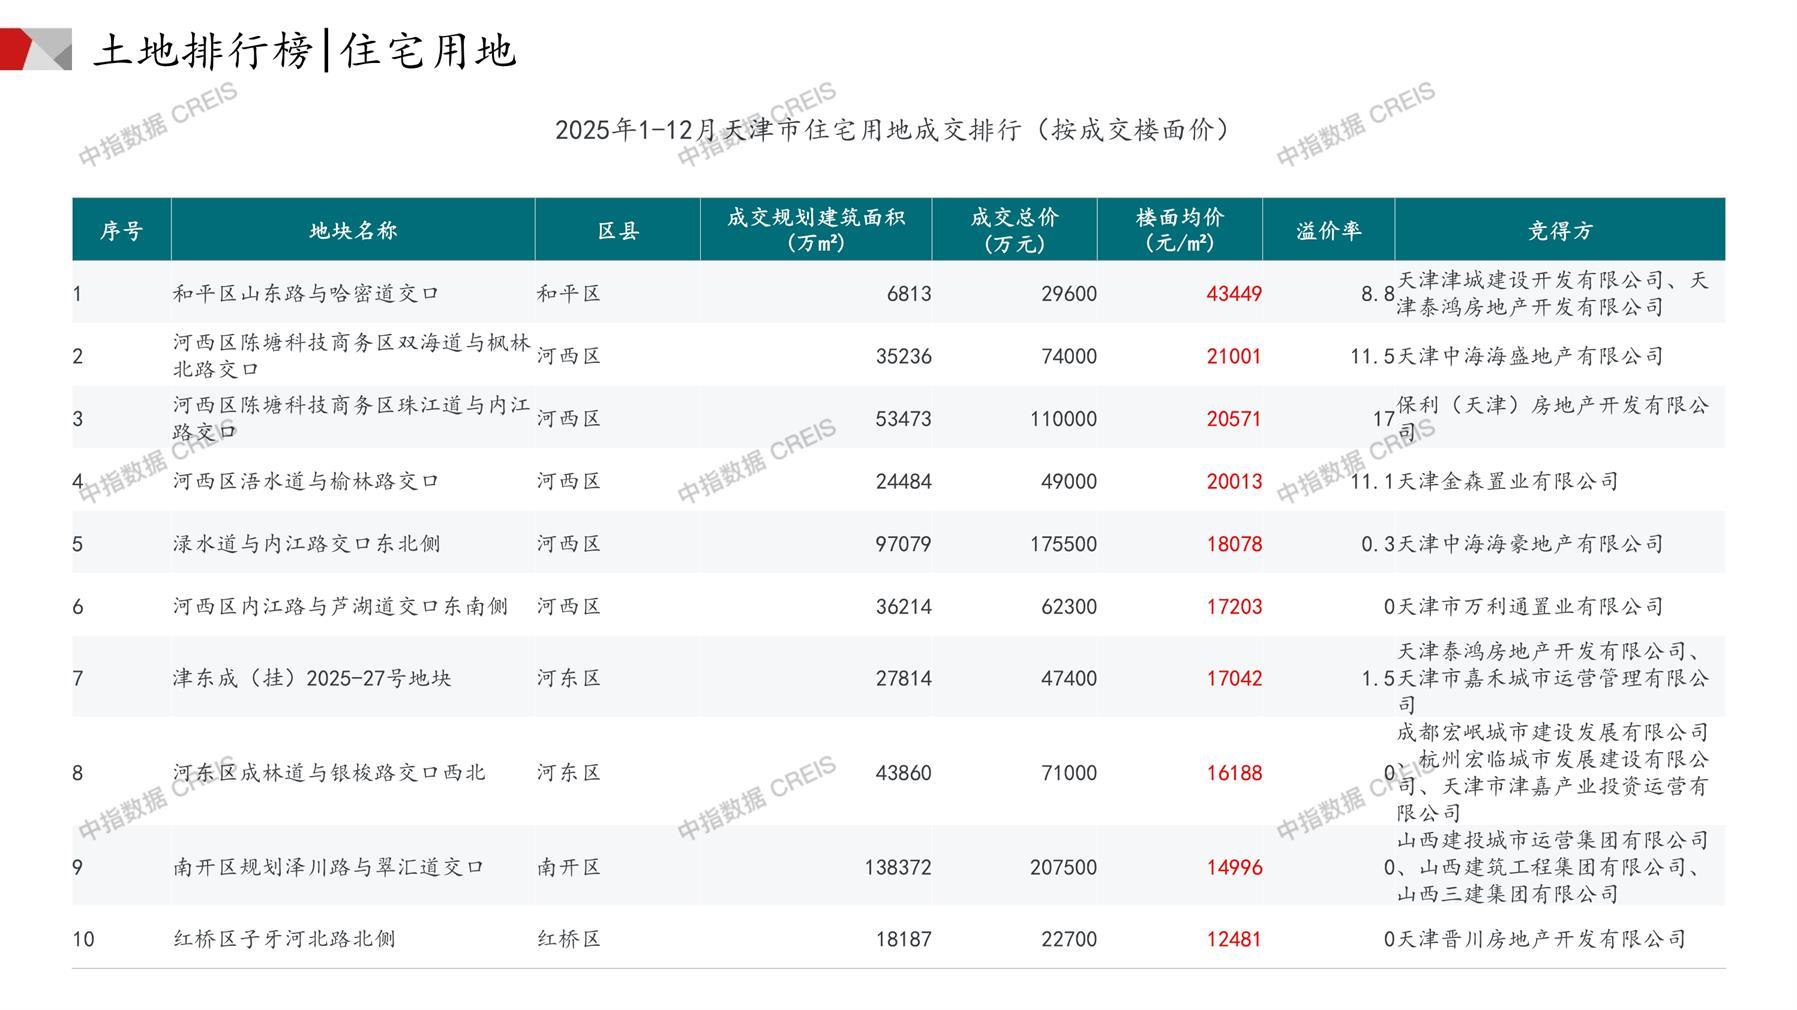Viewport: 1797px width, 1010px height.
Task: Select the 区县 column header
Action: [617, 231]
